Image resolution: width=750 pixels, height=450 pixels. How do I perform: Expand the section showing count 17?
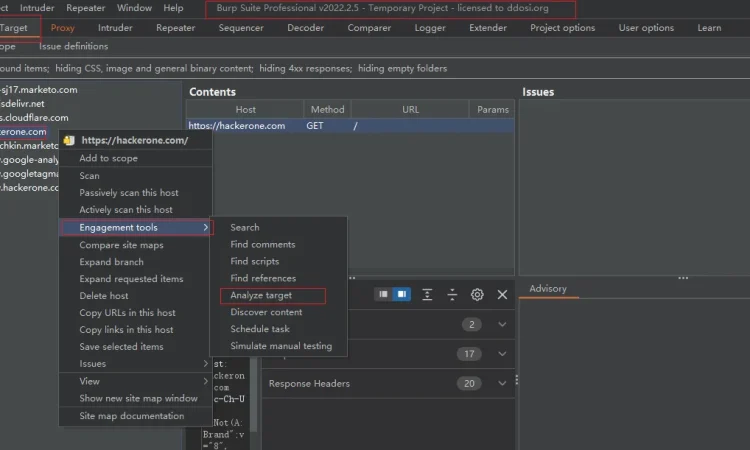coord(502,354)
